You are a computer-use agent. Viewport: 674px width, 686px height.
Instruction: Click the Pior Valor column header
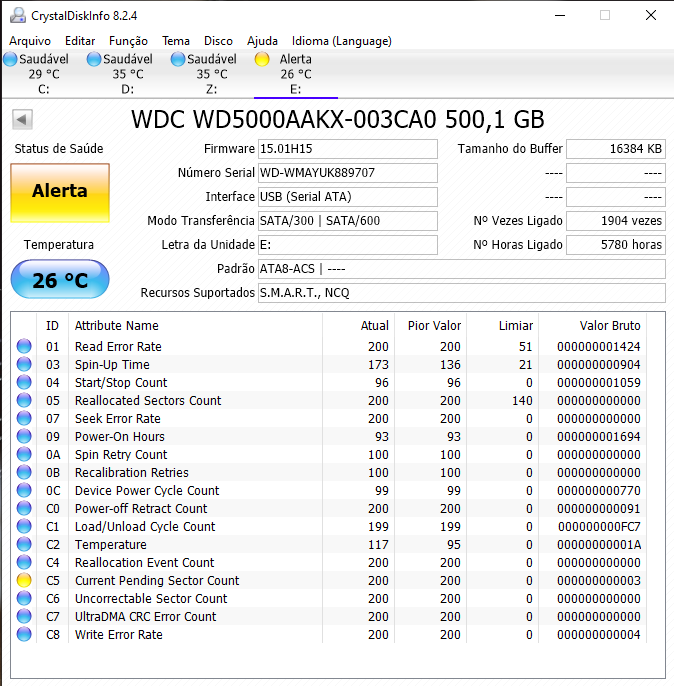click(434, 326)
